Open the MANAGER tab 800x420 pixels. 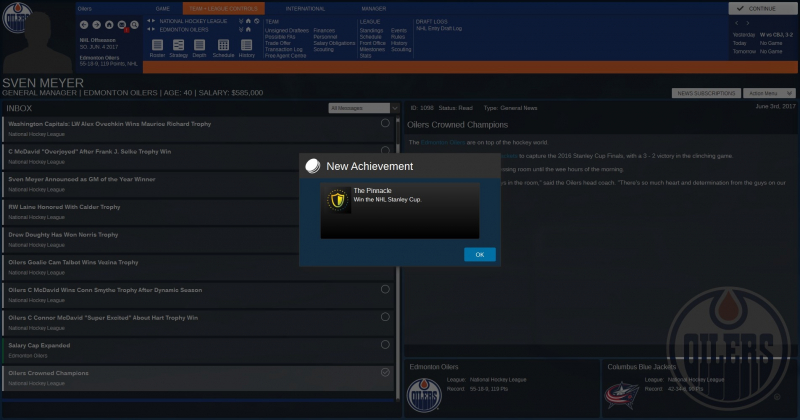373,9
